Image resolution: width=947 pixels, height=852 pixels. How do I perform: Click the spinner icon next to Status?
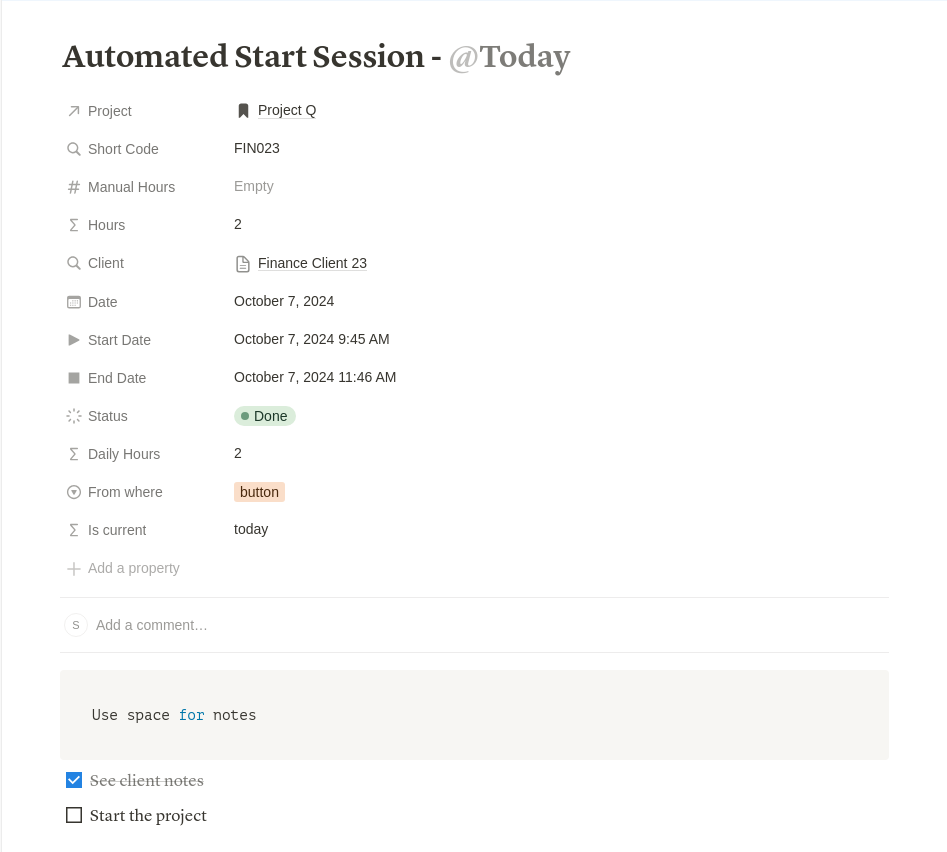pos(74,416)
